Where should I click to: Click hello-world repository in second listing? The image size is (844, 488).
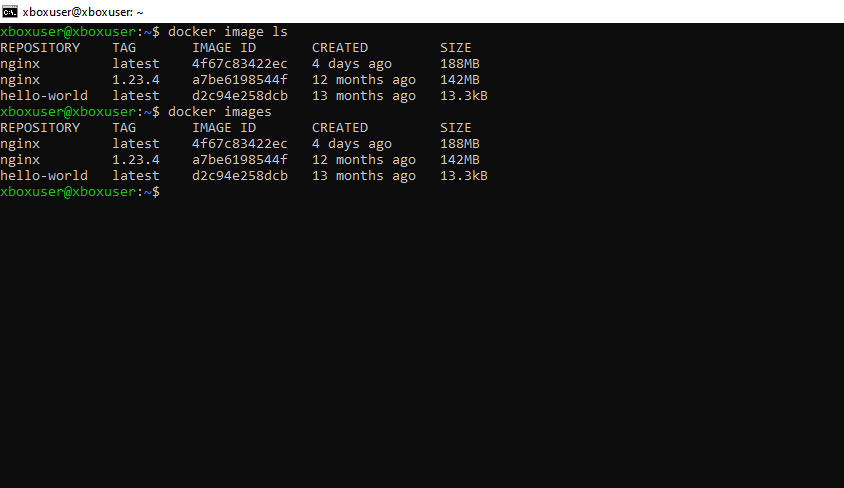[x=44, y=175]
